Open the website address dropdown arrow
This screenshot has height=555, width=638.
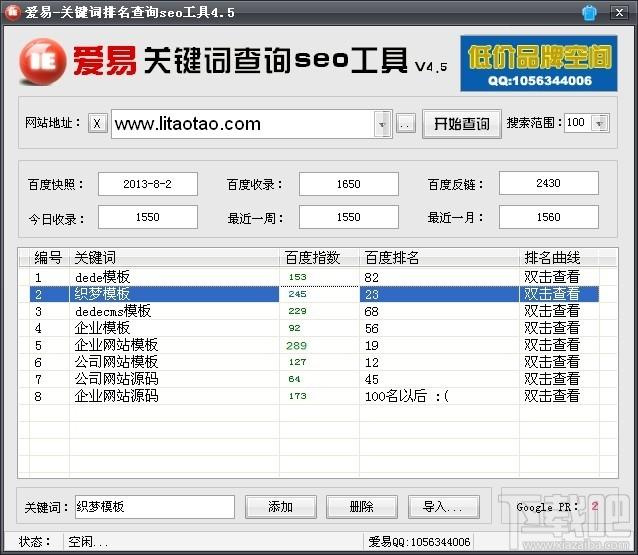coord(382,124)
